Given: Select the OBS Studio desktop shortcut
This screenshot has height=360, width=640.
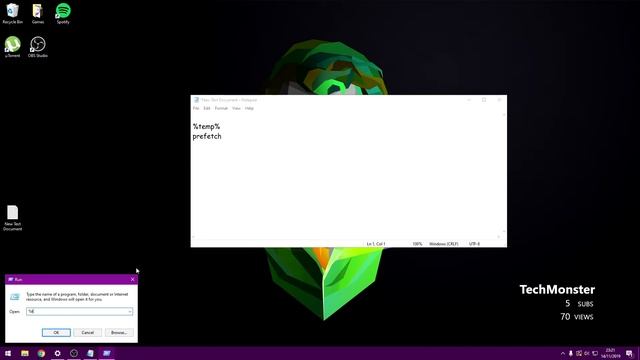Looking at the screenshot, I should click(38, 47).
